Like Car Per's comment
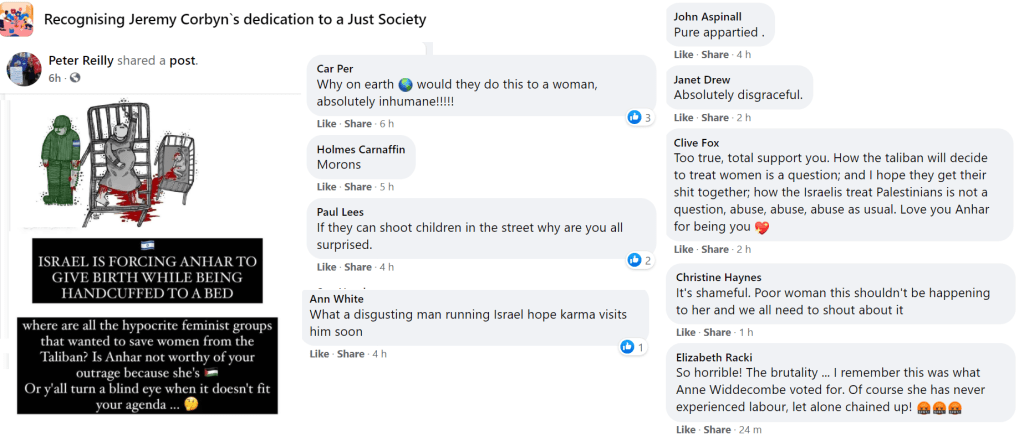 tap(327, 124)
